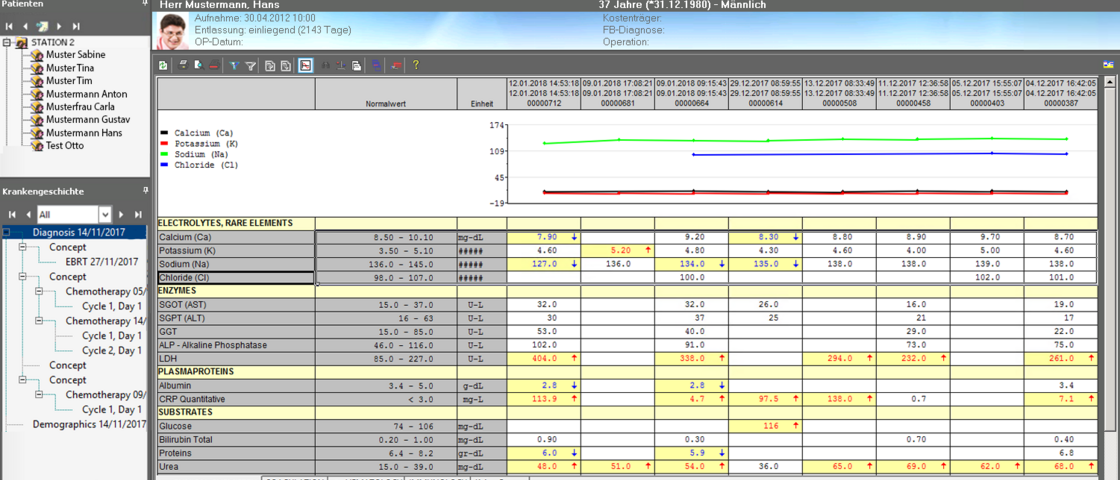
Task: Select patient Mustermann Hans
Action: point(84,133)
